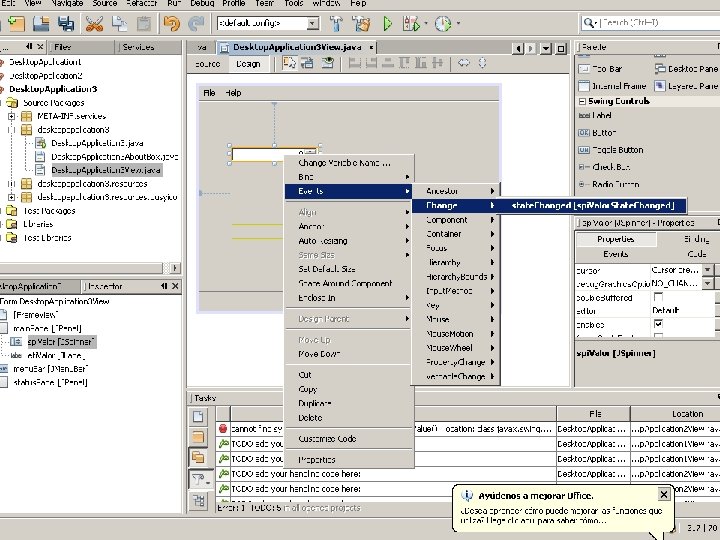
Task: Expand the META-INF.services tree node
Action: pos(11,116)
